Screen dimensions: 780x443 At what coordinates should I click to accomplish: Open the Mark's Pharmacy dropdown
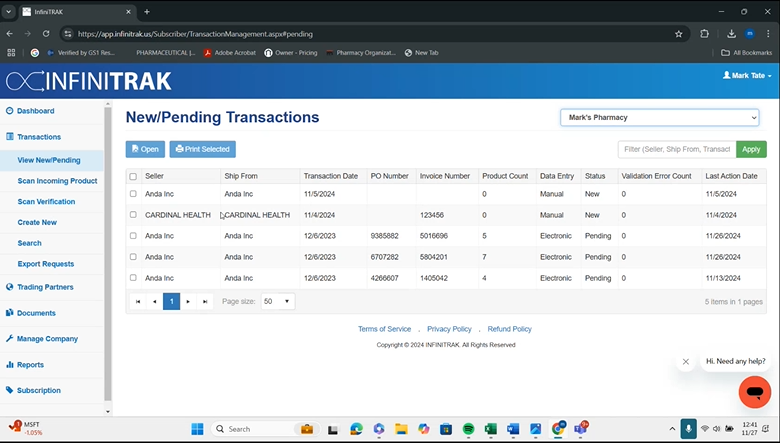[660, 117]
